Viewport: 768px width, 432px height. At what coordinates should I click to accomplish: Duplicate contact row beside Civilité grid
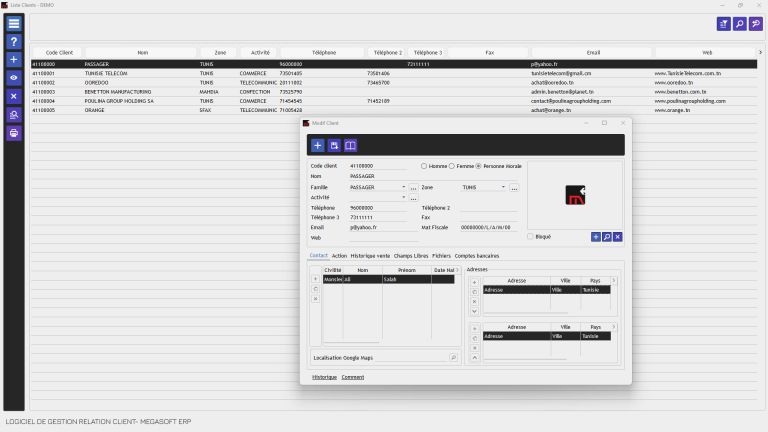tap(315, 289)
